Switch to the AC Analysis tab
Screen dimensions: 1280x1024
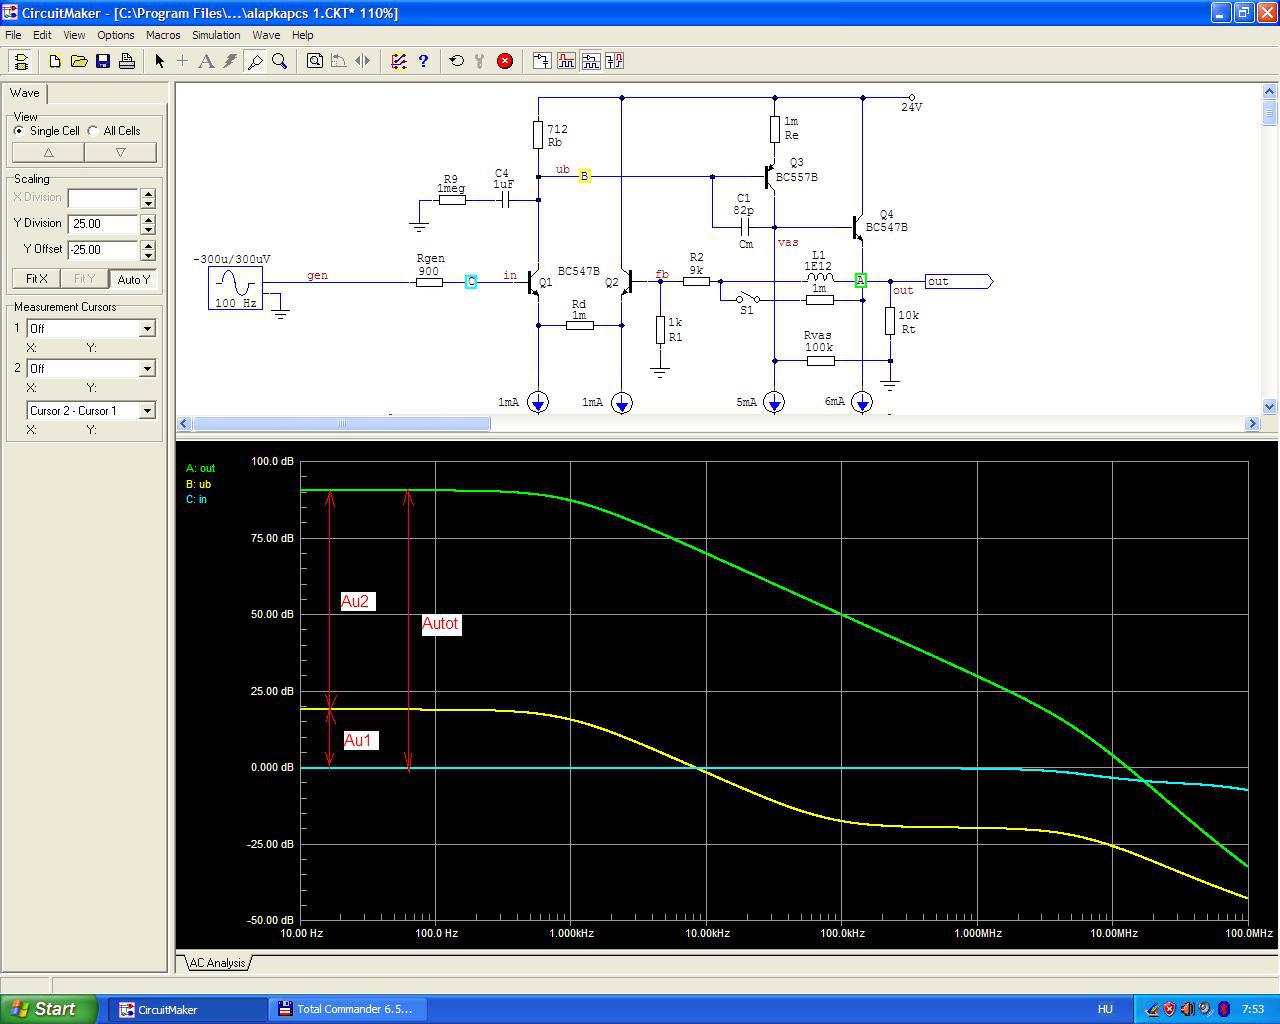pos(217,963)
